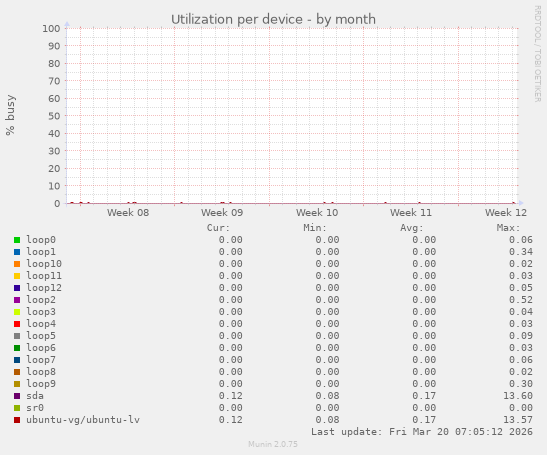Image resolution: width=547 pixels, height=455 pixels.
Task: Click the loop2 purple color swatch
Action: 17,300
